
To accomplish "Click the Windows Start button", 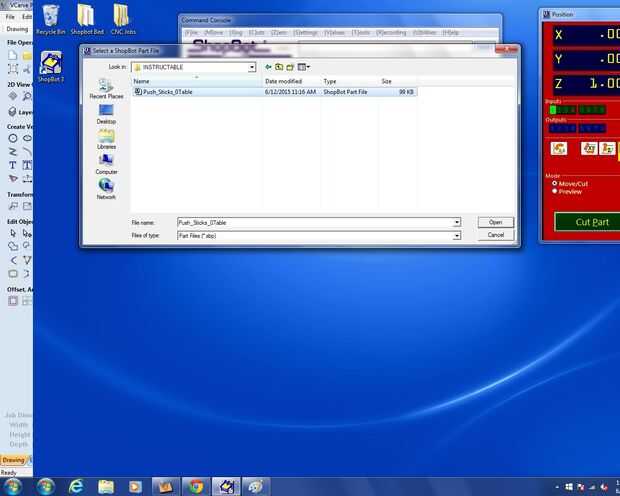I will pyautogui.click(x=12, y=487).
